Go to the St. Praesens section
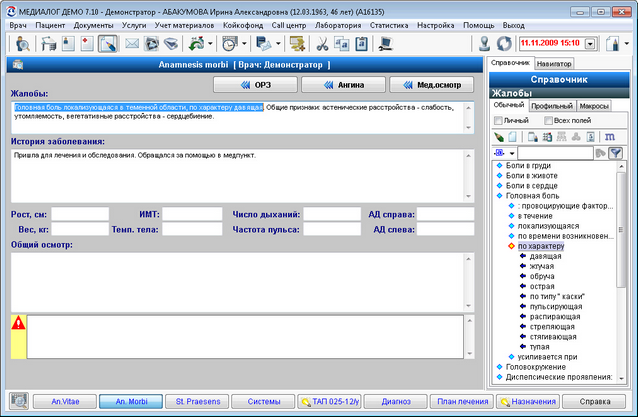Screen dimensions: 638x417 point(198,402)
